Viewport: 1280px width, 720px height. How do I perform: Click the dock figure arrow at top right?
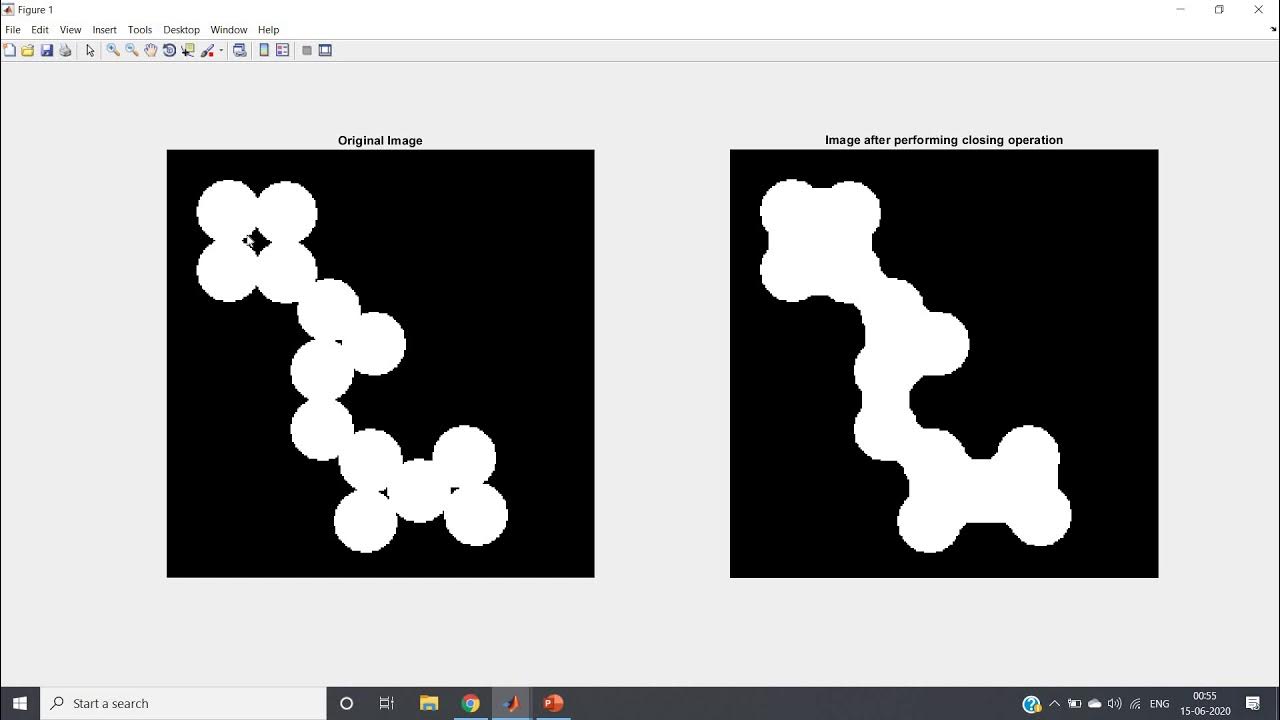pyautogui.click(x=1272, y=30)
